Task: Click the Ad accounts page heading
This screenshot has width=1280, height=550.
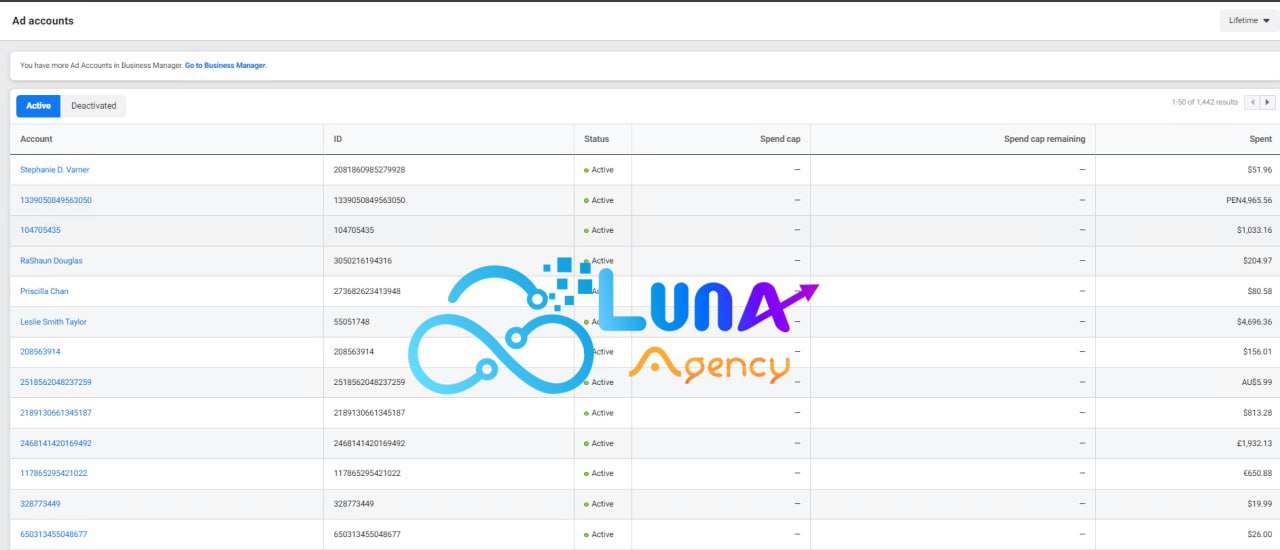Action: pos(43,21)
